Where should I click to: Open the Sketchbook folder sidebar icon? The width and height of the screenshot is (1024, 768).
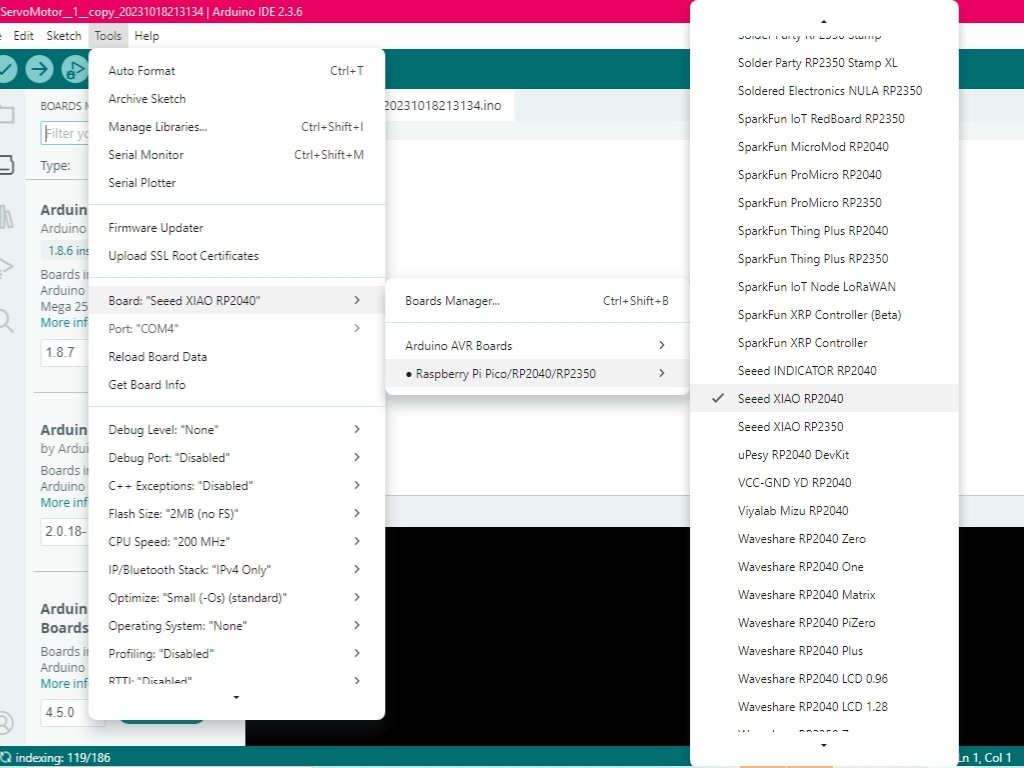(6, 113)
